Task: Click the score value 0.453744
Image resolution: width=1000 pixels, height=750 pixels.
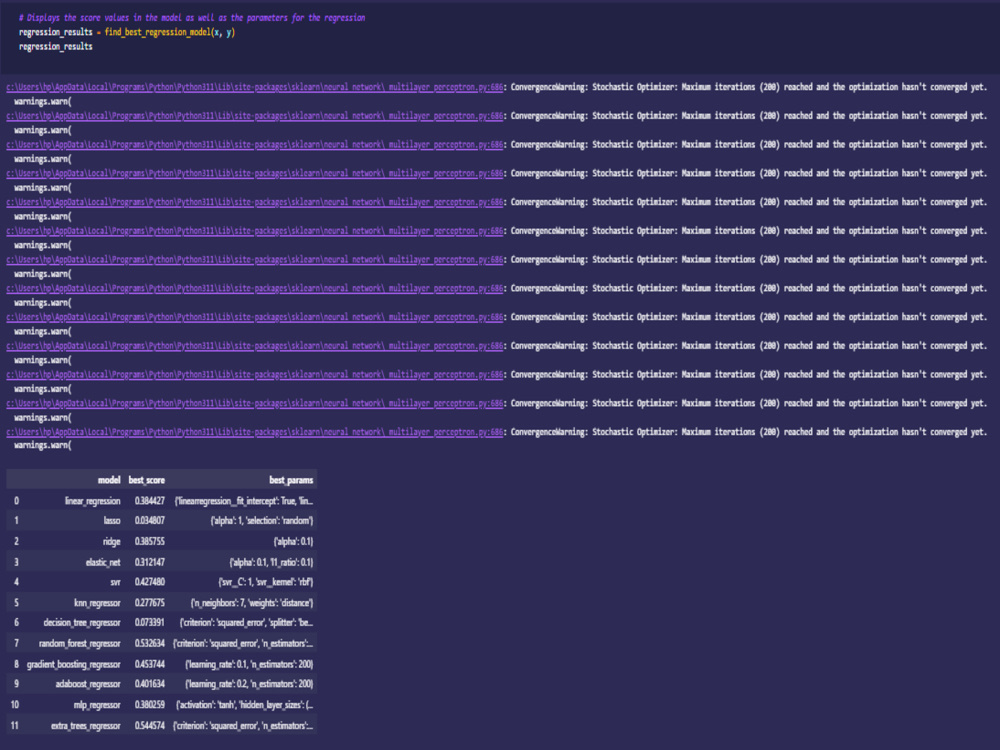Action: (150, 665)
